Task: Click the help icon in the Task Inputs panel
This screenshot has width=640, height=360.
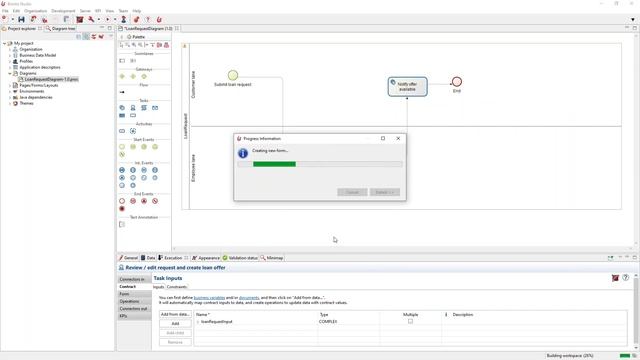Action: 625,278
